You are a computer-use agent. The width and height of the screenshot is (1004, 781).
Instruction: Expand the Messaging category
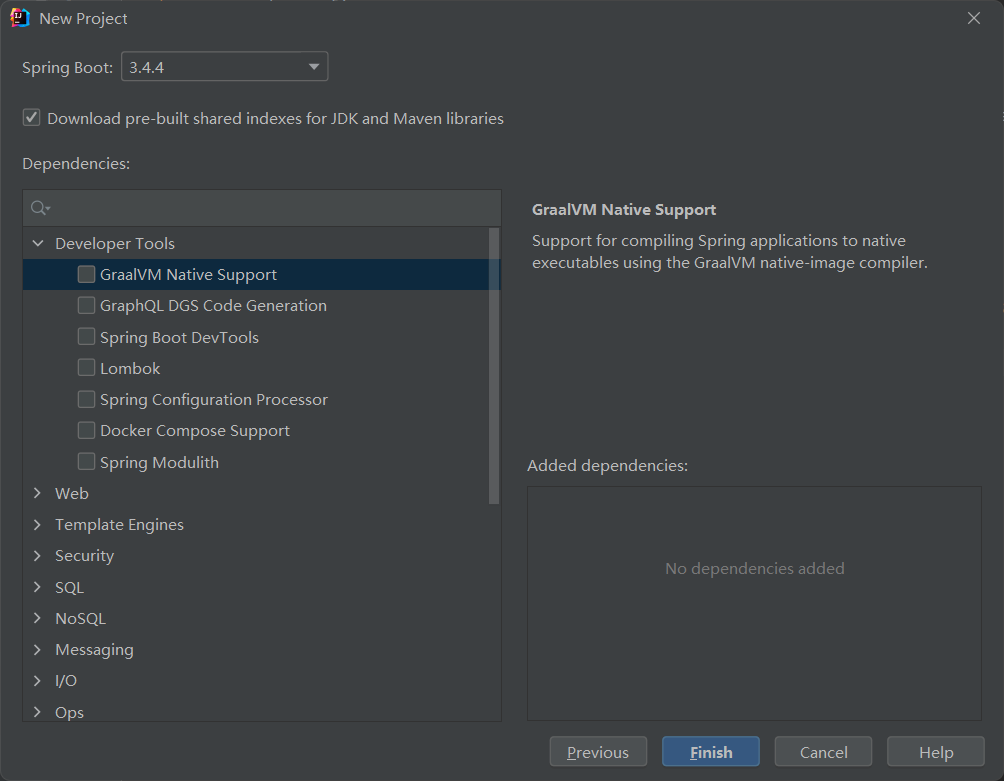(37, 649)
